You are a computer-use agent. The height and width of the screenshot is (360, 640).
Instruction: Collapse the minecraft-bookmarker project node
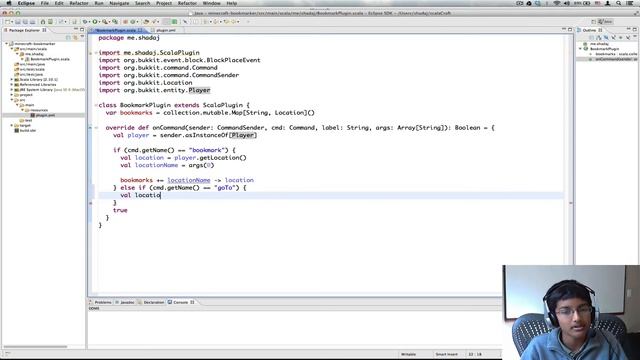coord(7,44)
